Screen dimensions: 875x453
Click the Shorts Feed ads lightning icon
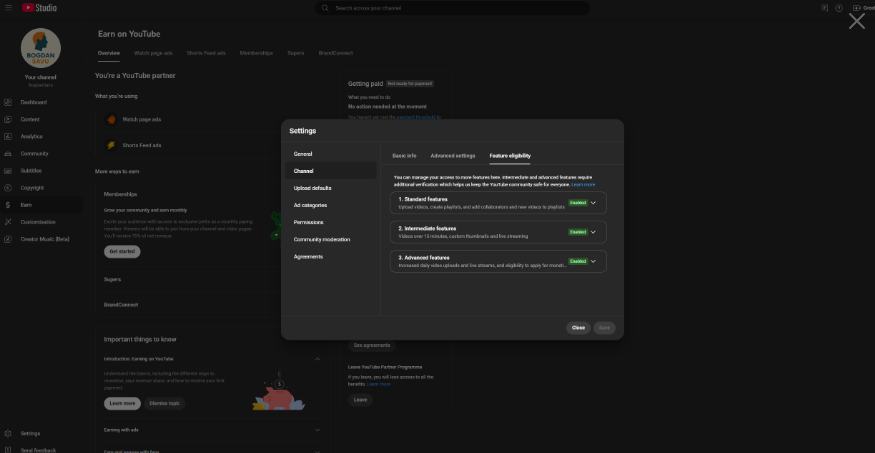click(x=111, y=145)
